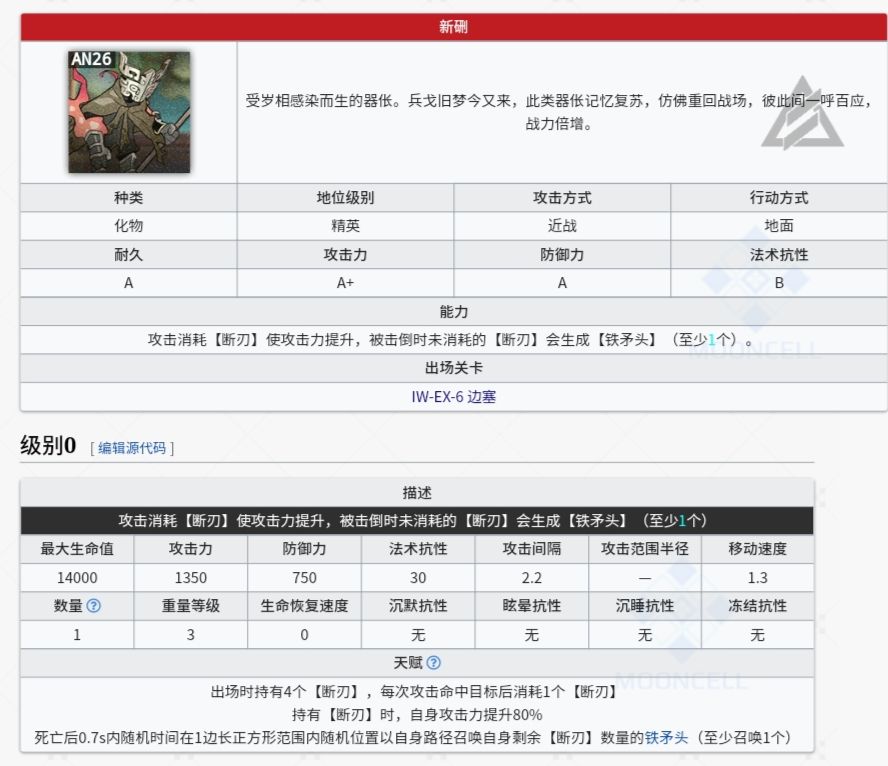Click the 出场关卡 section header

[454, 368]
